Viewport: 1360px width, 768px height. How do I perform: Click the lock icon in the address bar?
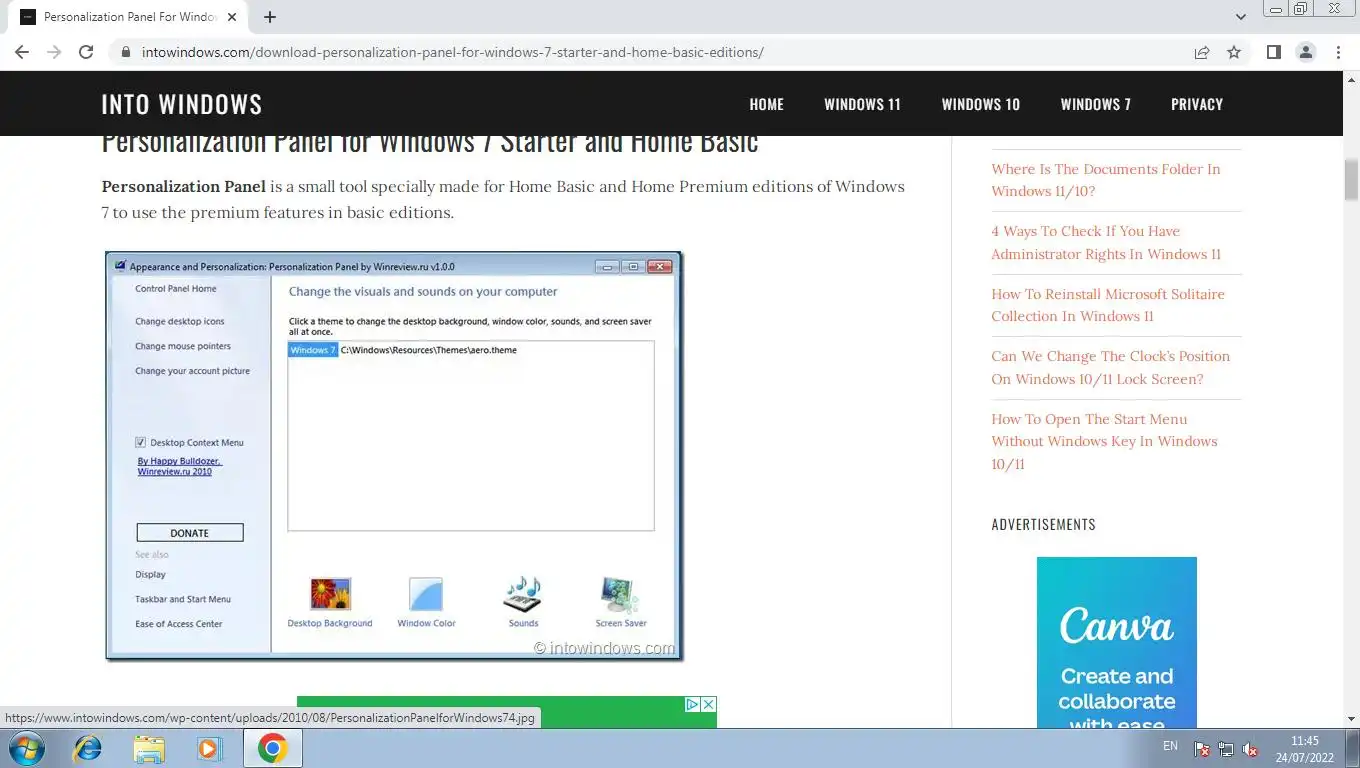click(x=125, y=52)
